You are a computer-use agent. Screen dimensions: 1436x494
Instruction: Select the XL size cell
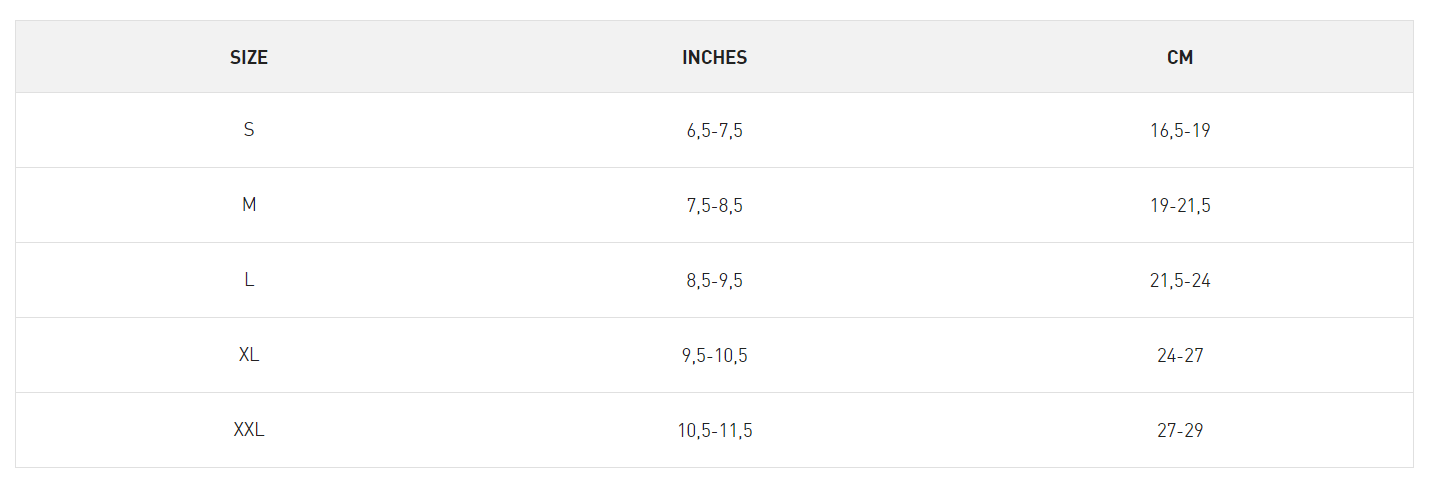(249, 355)
